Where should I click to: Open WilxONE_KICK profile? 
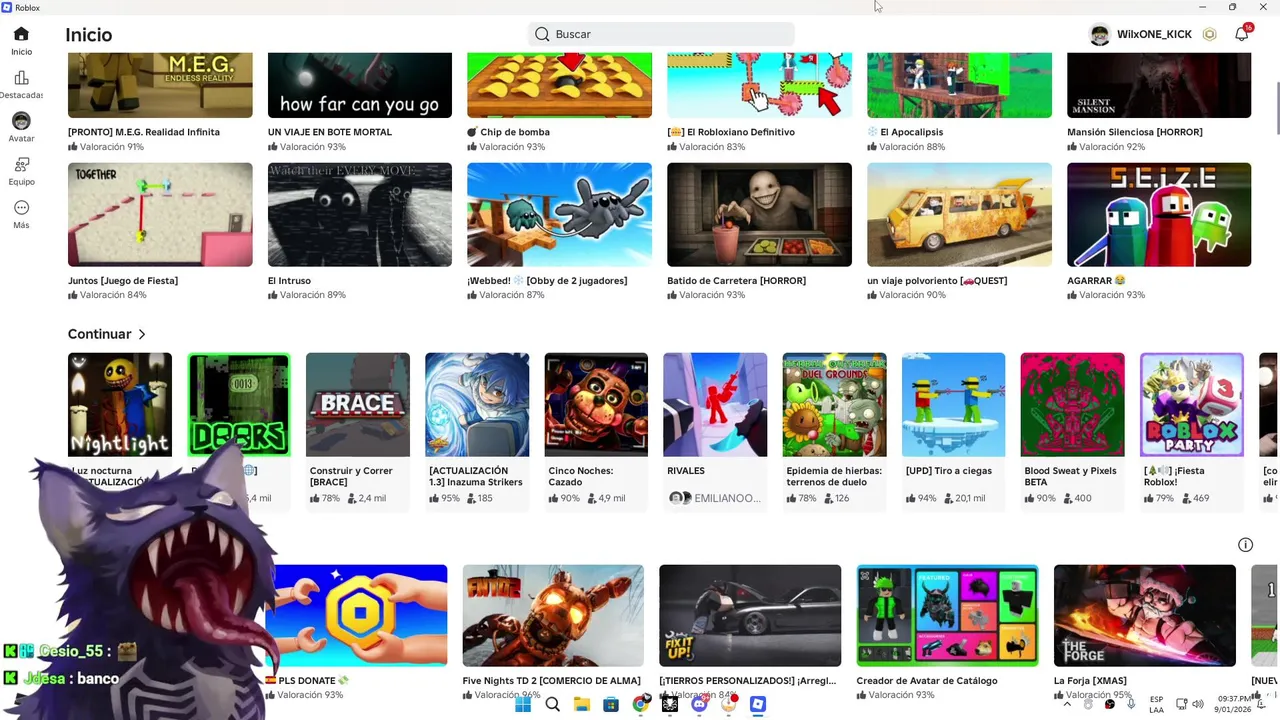click(x=1154, y=34)
